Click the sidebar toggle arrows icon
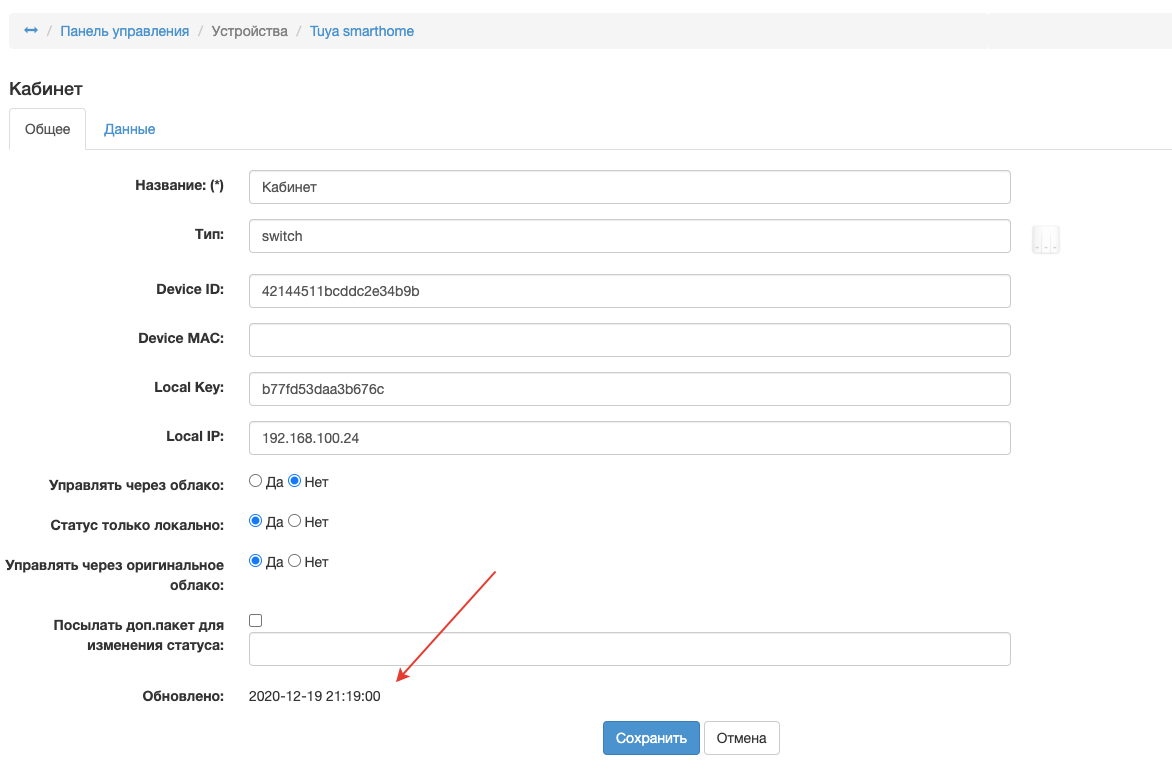 coord(31,31)
